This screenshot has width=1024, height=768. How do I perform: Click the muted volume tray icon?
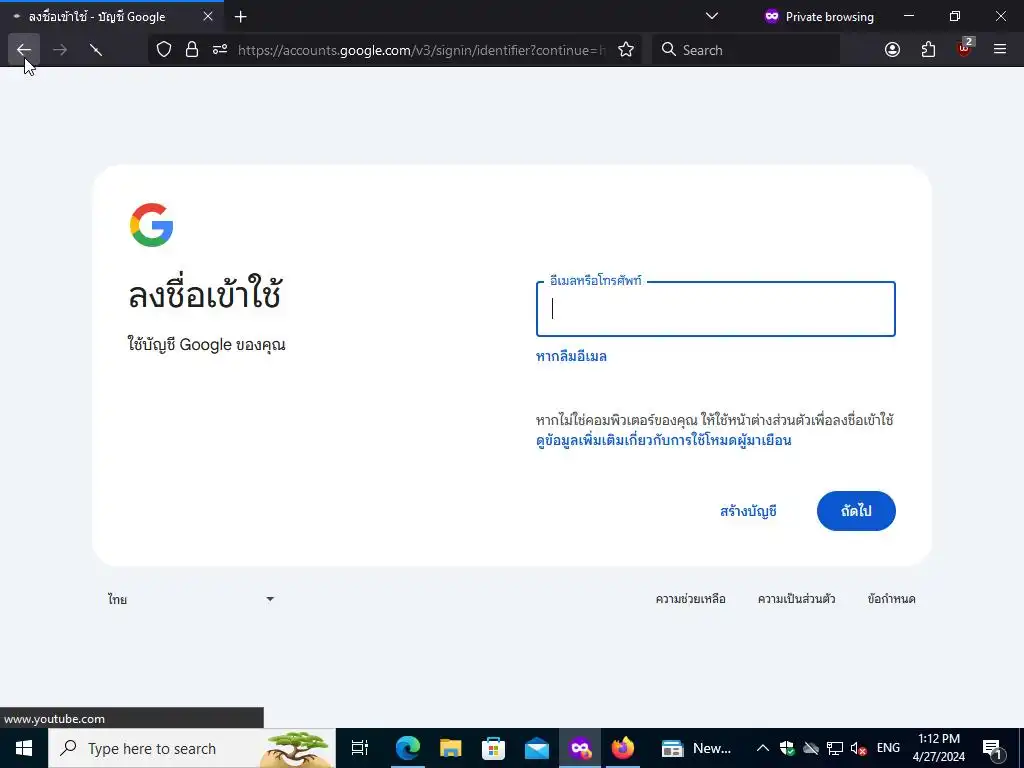pos(859,748)
